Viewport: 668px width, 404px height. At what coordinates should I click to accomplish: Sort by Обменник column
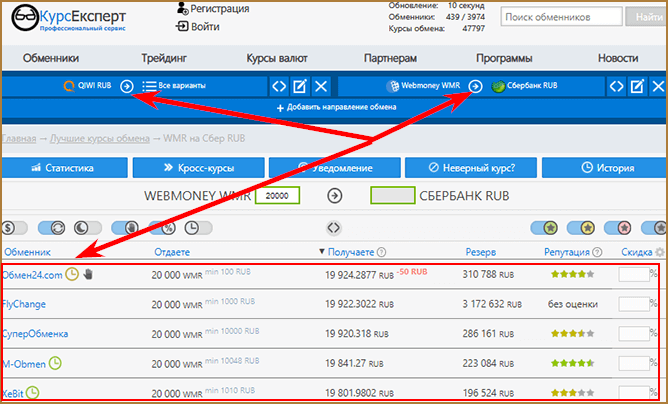[27, 252]
